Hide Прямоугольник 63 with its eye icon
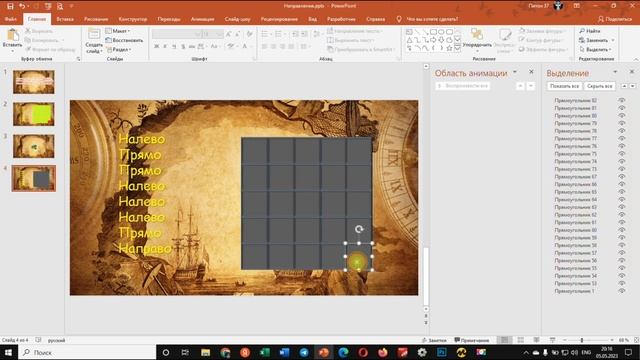 (x=622, y=207)
